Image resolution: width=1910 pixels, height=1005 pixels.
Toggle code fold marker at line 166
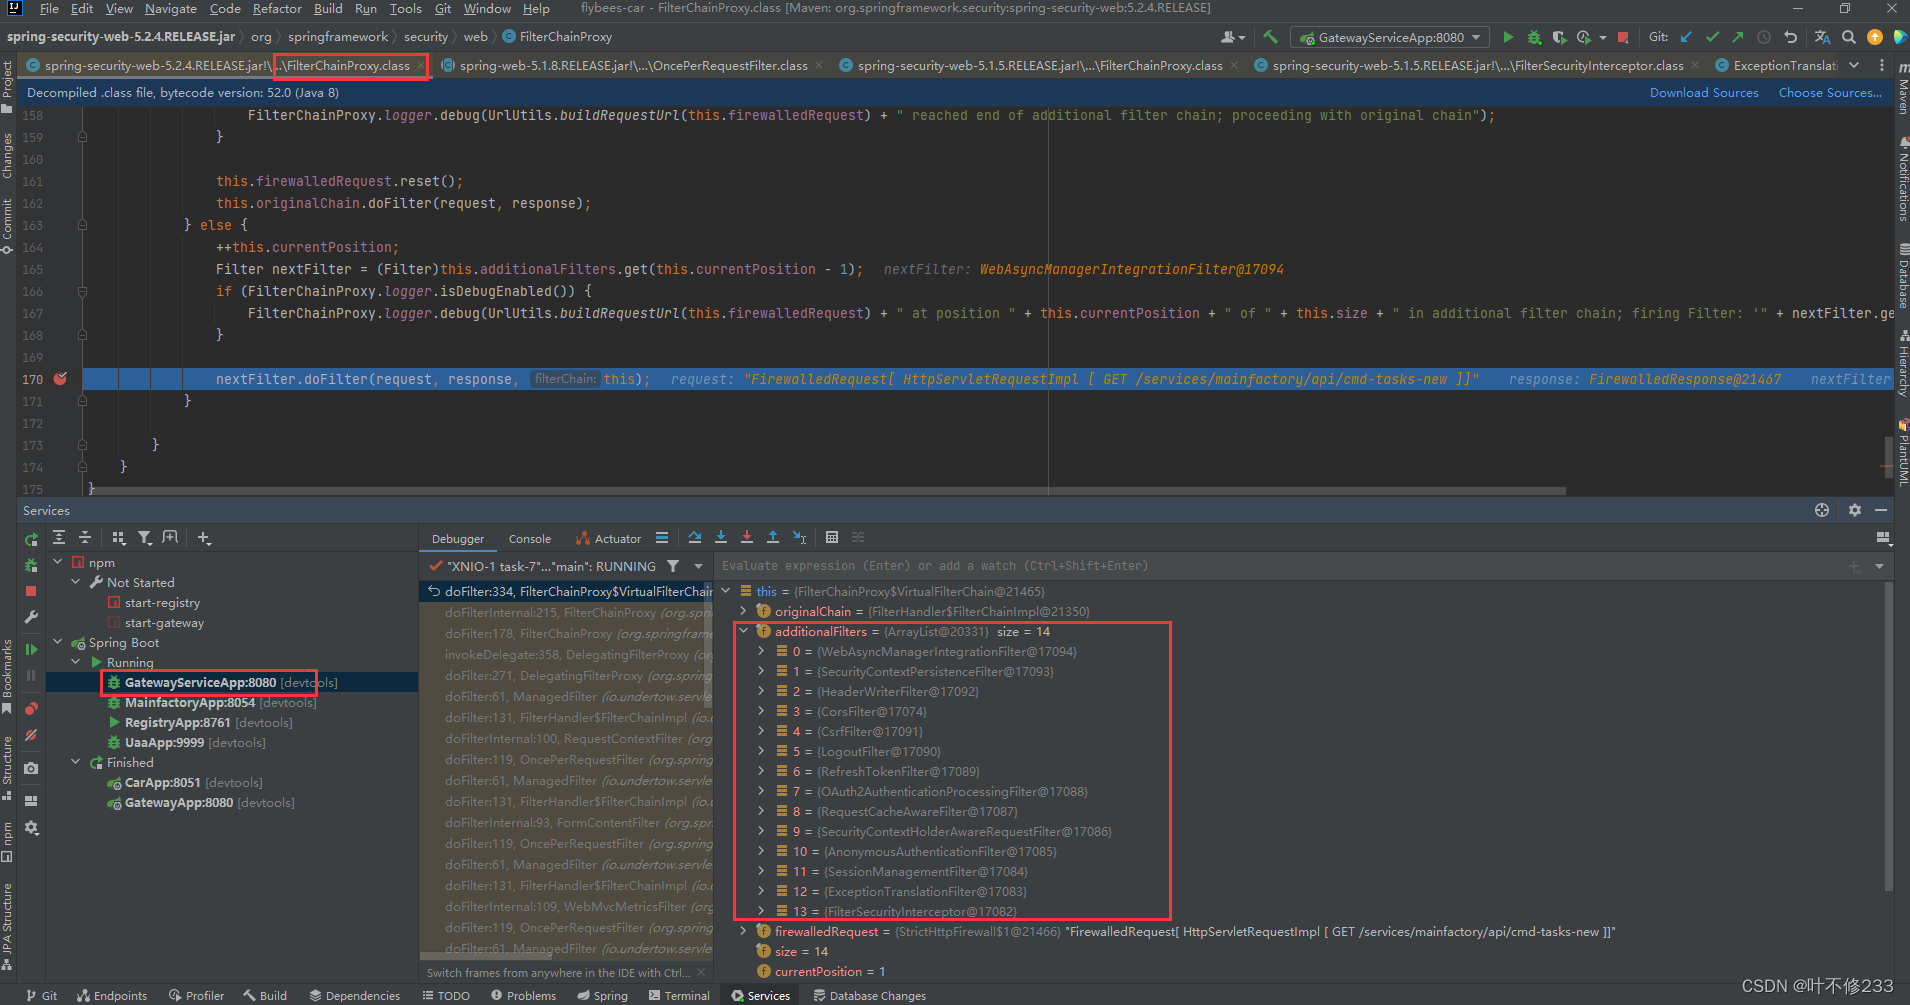tap(82, 291)
